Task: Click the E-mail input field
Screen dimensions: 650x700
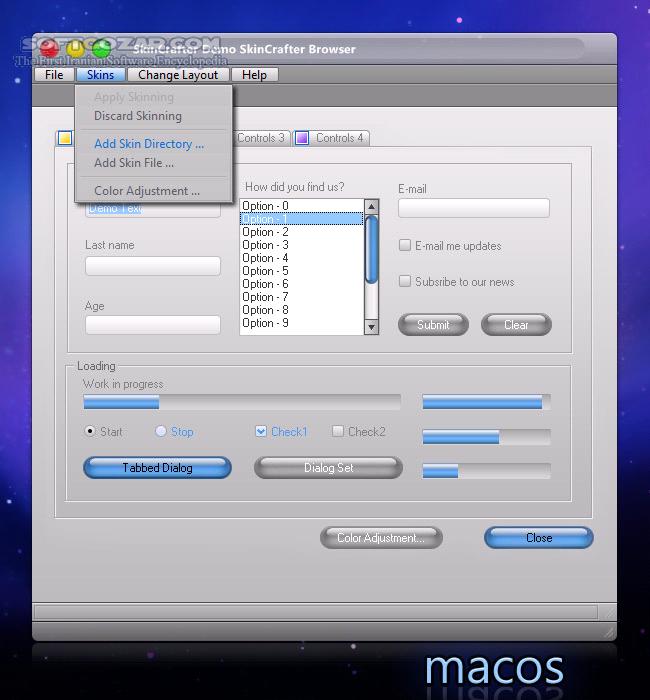Action: 474,208
